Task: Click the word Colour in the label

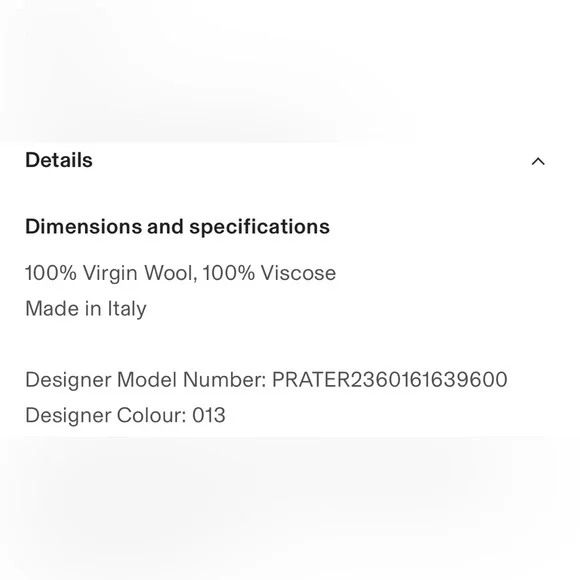Action: [152, 415]
